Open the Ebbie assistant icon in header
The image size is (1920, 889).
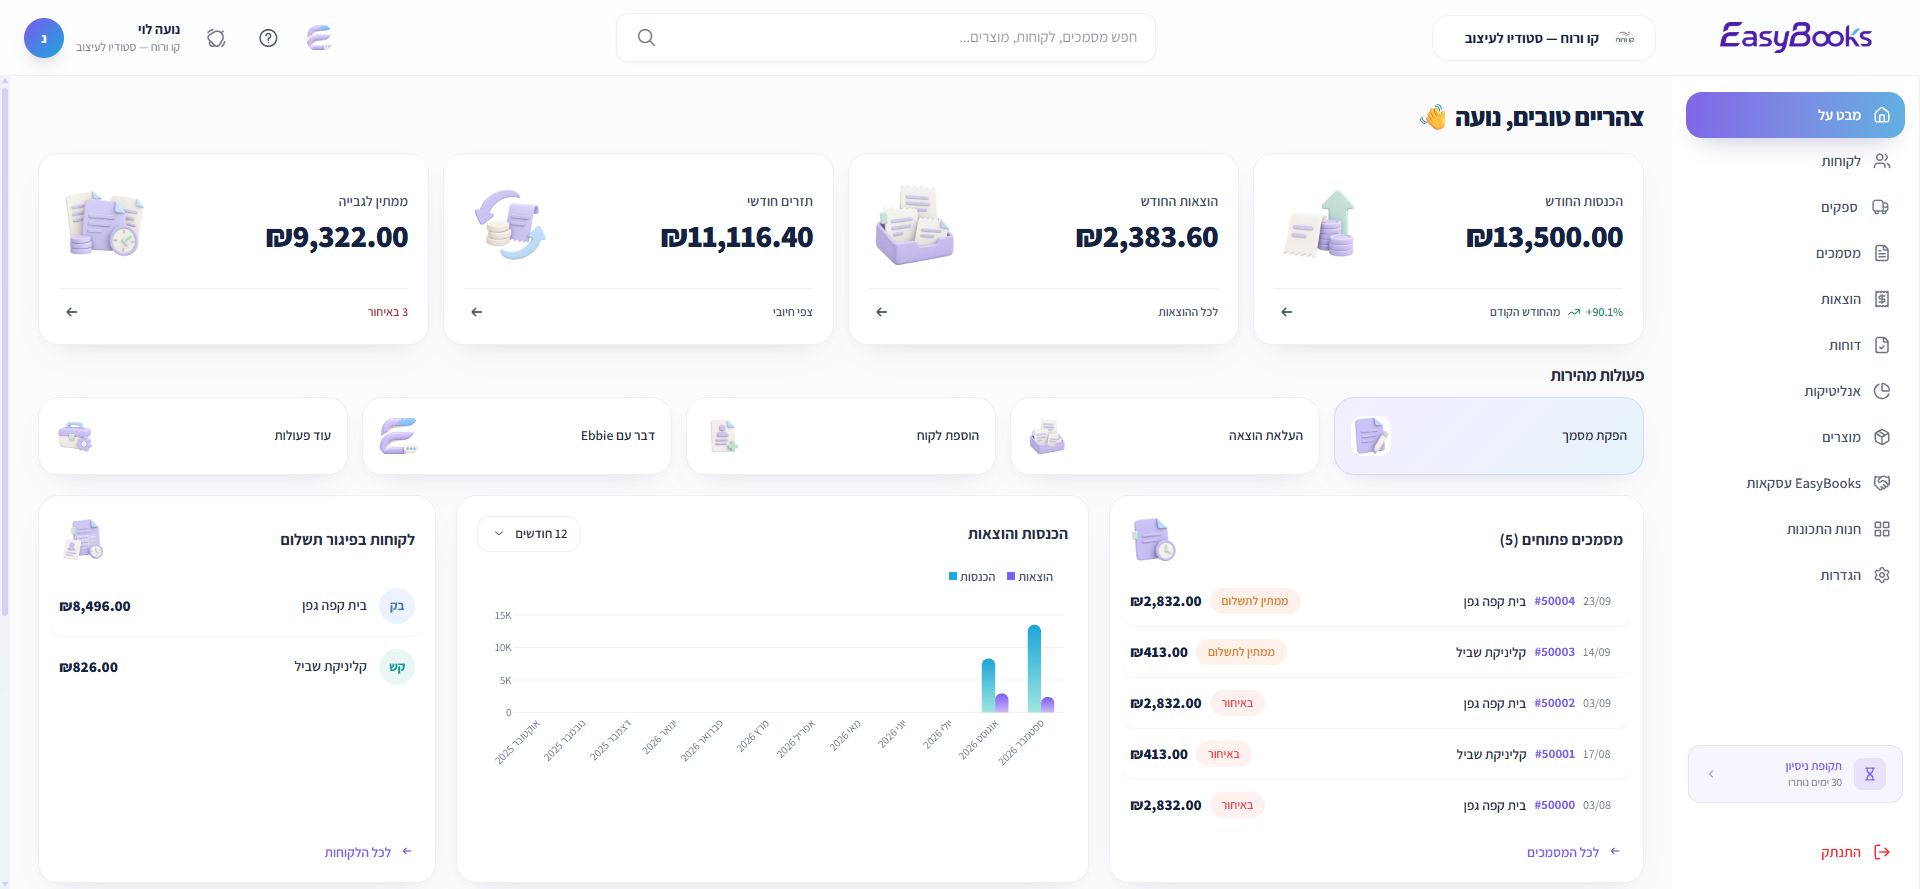(x=319, y=38)
